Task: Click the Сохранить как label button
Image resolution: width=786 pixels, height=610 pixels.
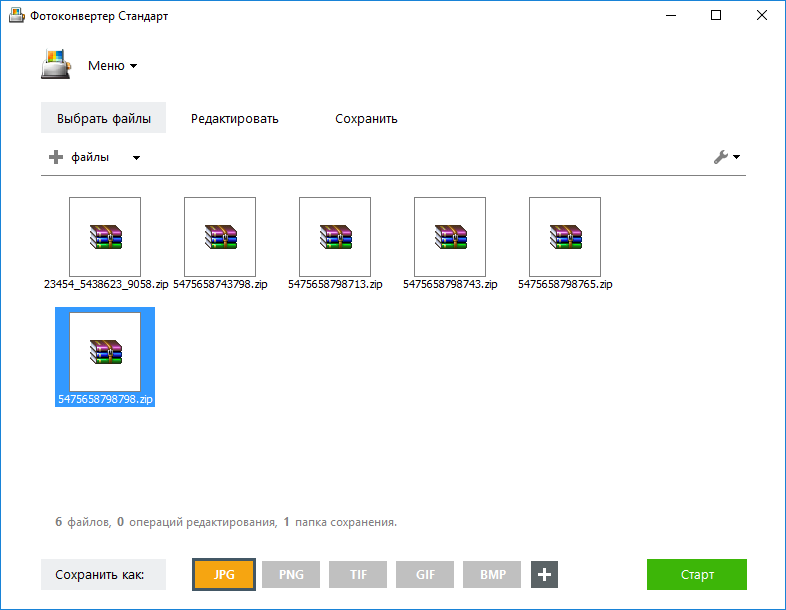Action: [103, 574]
